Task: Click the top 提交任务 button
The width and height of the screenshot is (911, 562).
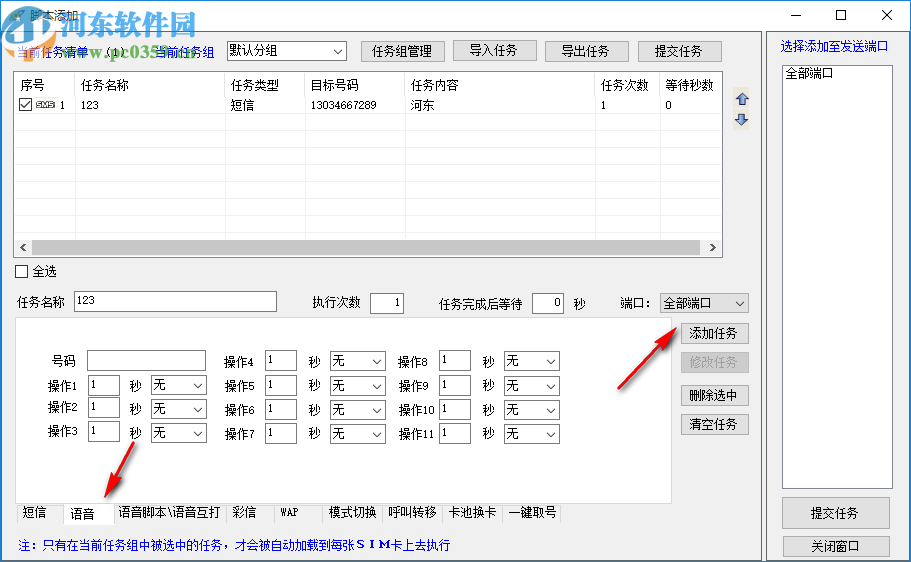Action: 679,51
